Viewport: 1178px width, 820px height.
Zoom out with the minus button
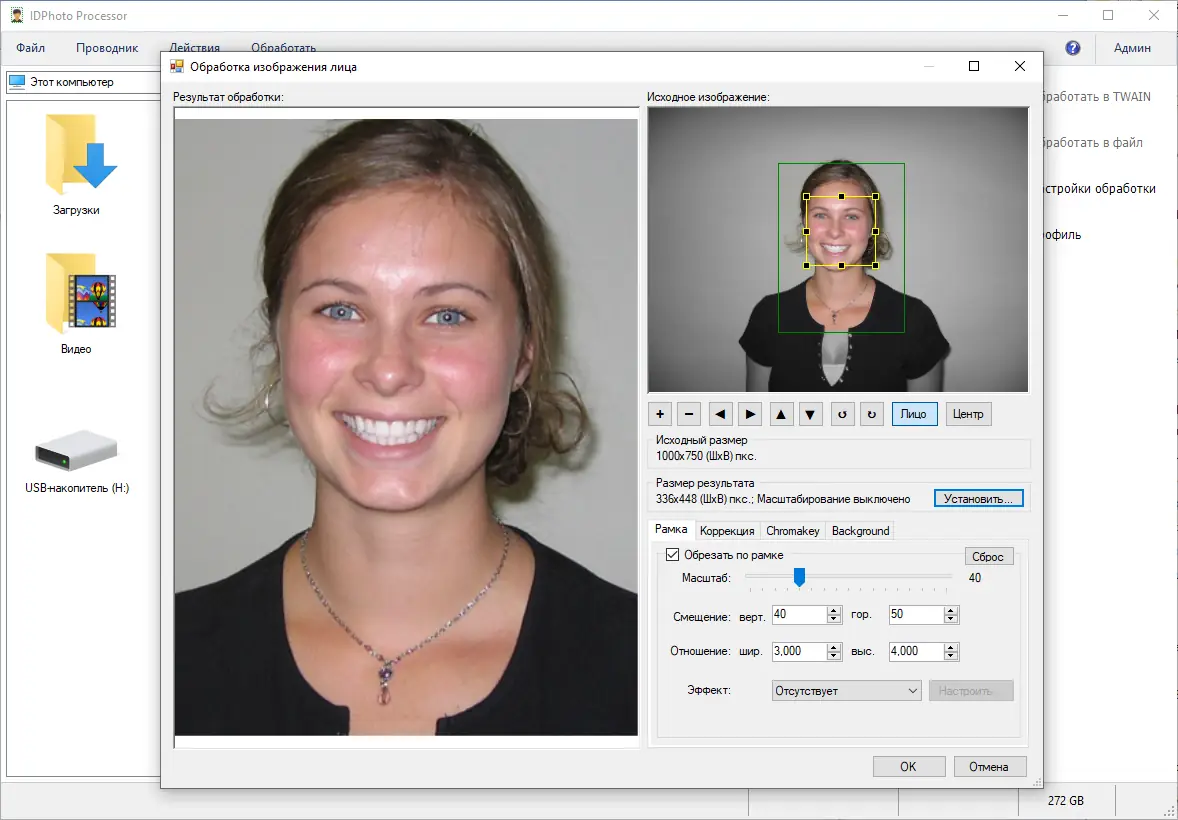[x=689, y=414]
